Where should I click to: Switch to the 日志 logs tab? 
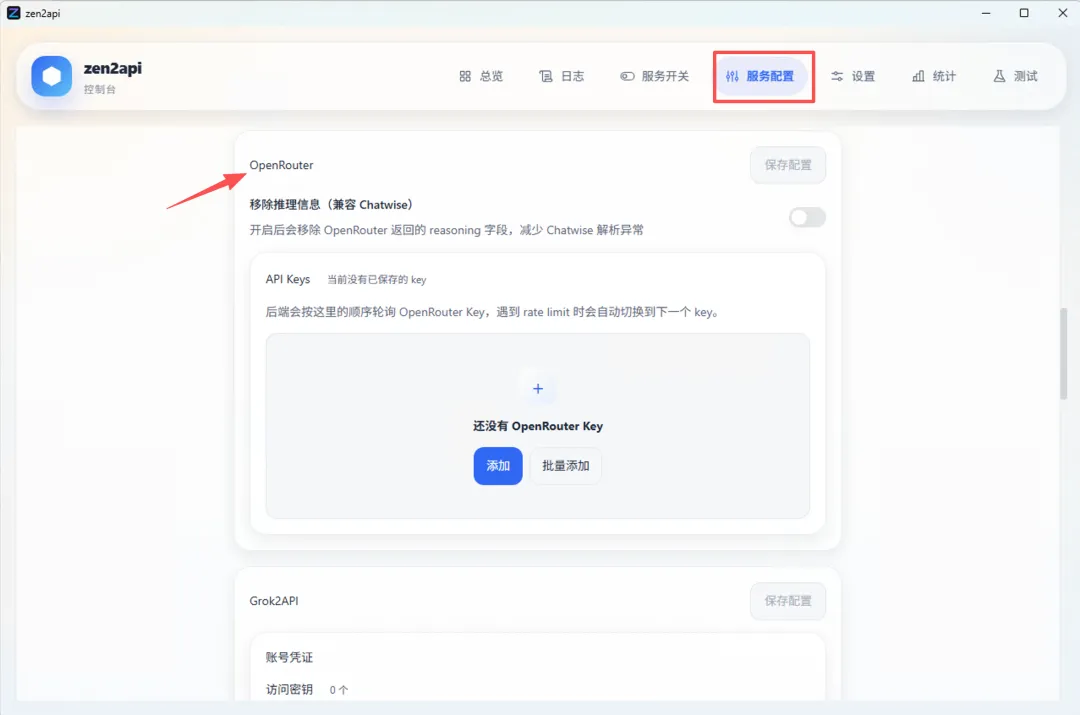561,76
